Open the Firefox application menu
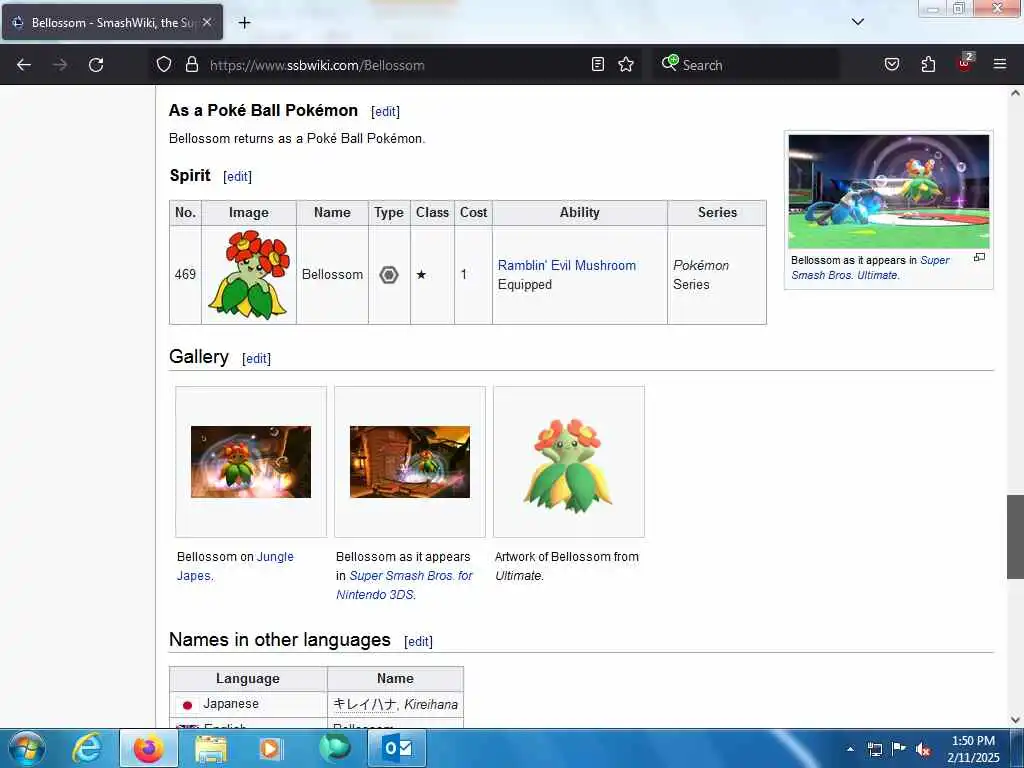 tap(999, 64)
